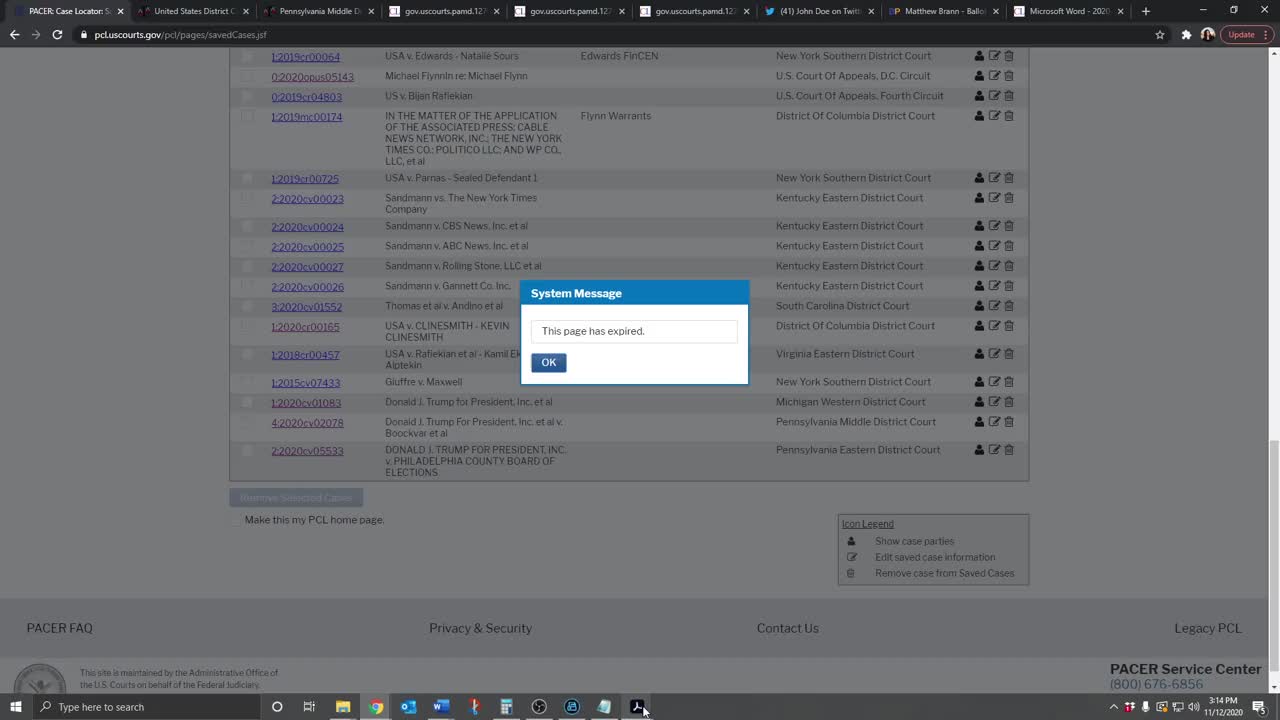
Task: Select checkbox for USA v. Edwards row
Action: [247, 56]
